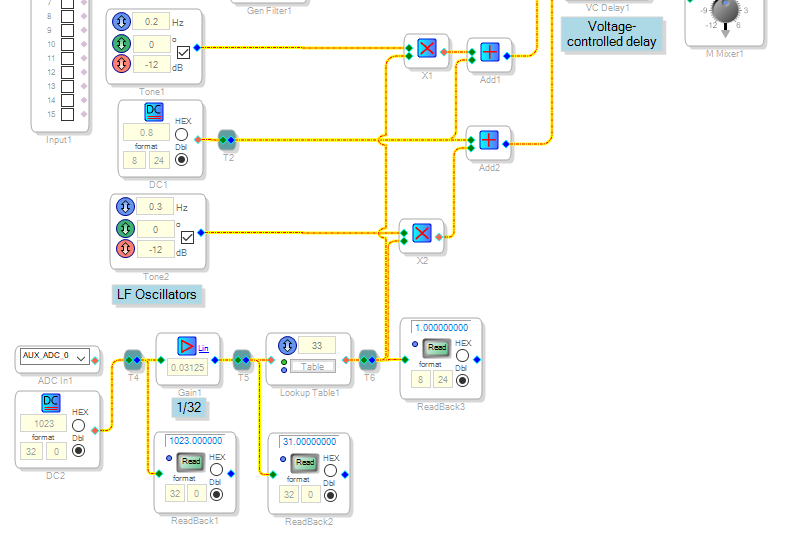Open the AUX_ADC_0 dropdown
The height and width of the screenshot is (540, 785).
(55, 356)
